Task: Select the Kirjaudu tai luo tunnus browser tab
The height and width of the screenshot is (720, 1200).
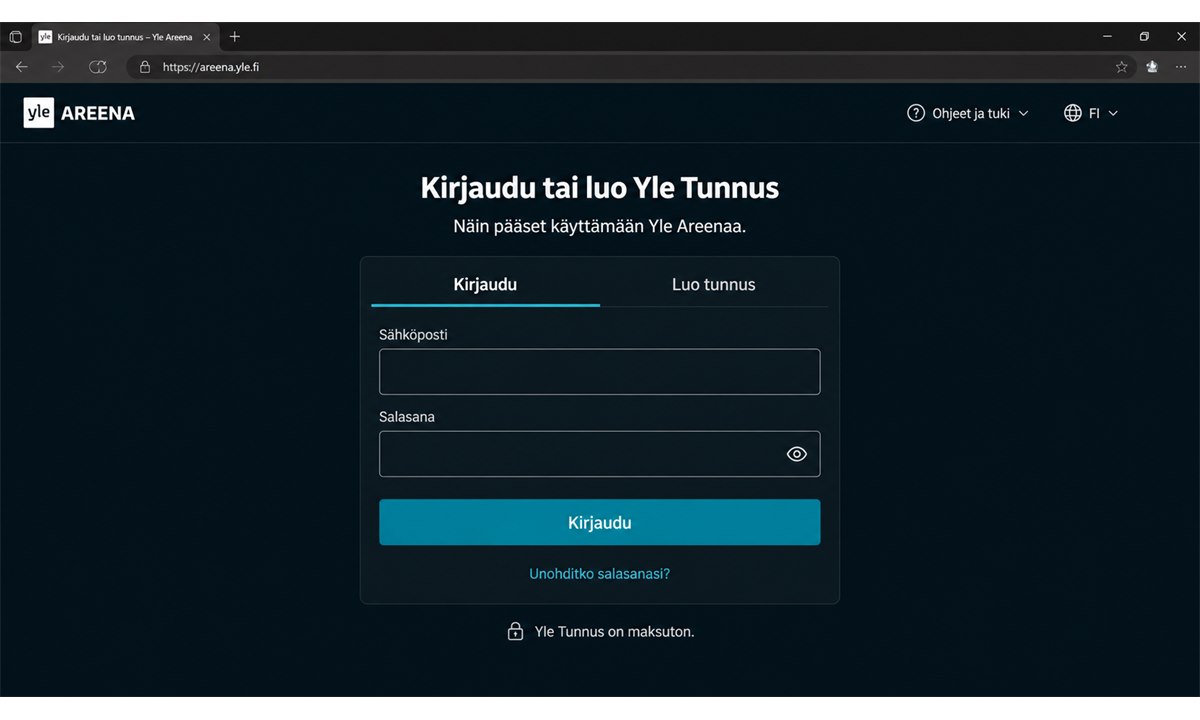Action: coord(124,37)
